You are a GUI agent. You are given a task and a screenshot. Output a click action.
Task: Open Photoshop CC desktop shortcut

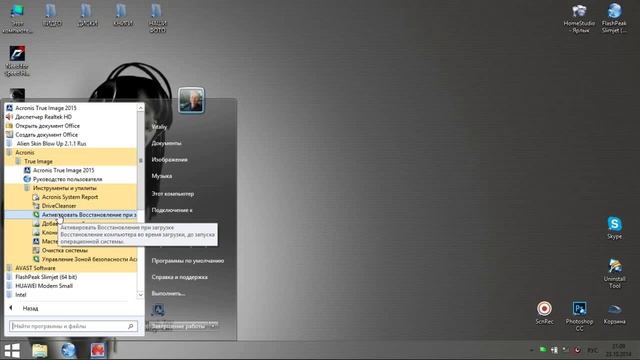[579, 316]
